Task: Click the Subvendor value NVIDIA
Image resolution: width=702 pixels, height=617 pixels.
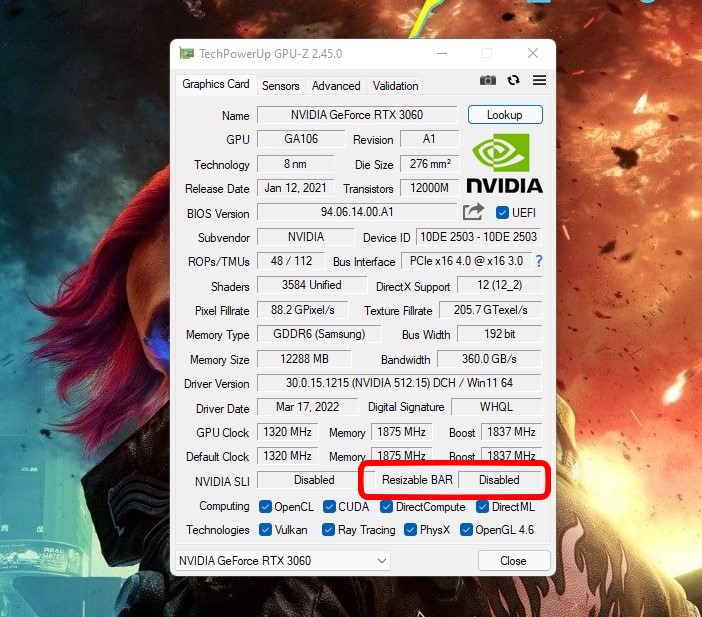Action: (306, 237)
